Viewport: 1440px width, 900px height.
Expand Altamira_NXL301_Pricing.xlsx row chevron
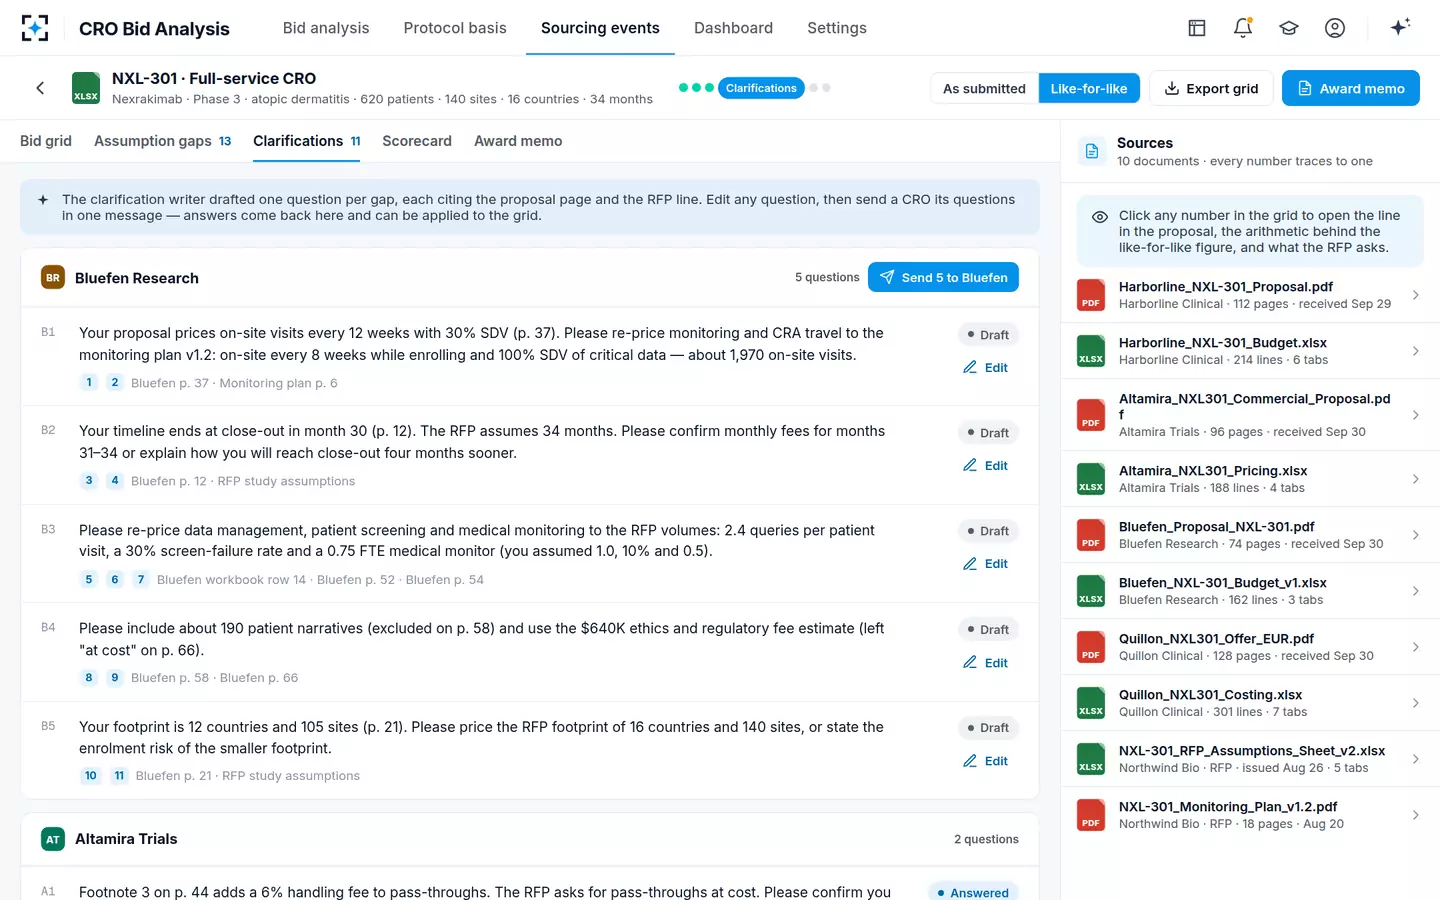tap(1416, 479)
